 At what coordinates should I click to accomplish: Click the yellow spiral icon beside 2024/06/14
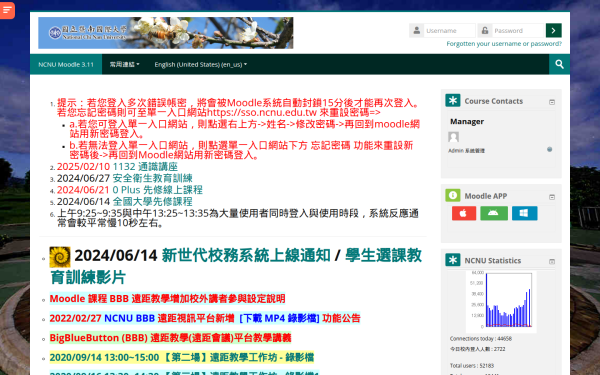[60, 257]
